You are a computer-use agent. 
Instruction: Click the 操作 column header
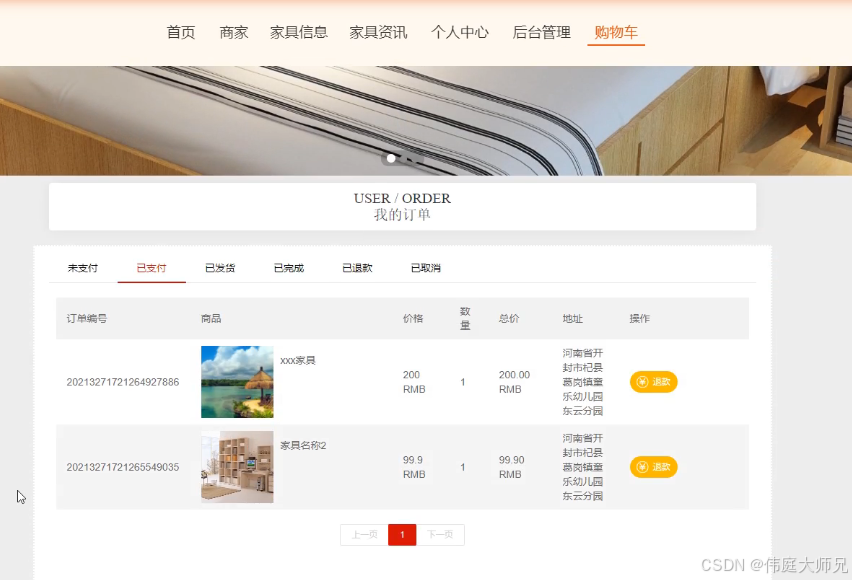point(640,319)
